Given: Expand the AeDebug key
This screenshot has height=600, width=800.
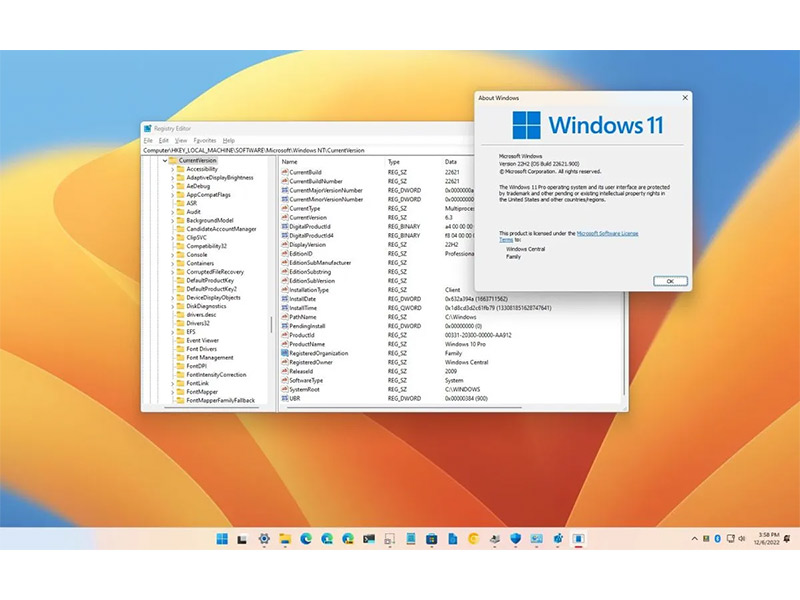Looking at the screenshot, I should click(172, 187).
